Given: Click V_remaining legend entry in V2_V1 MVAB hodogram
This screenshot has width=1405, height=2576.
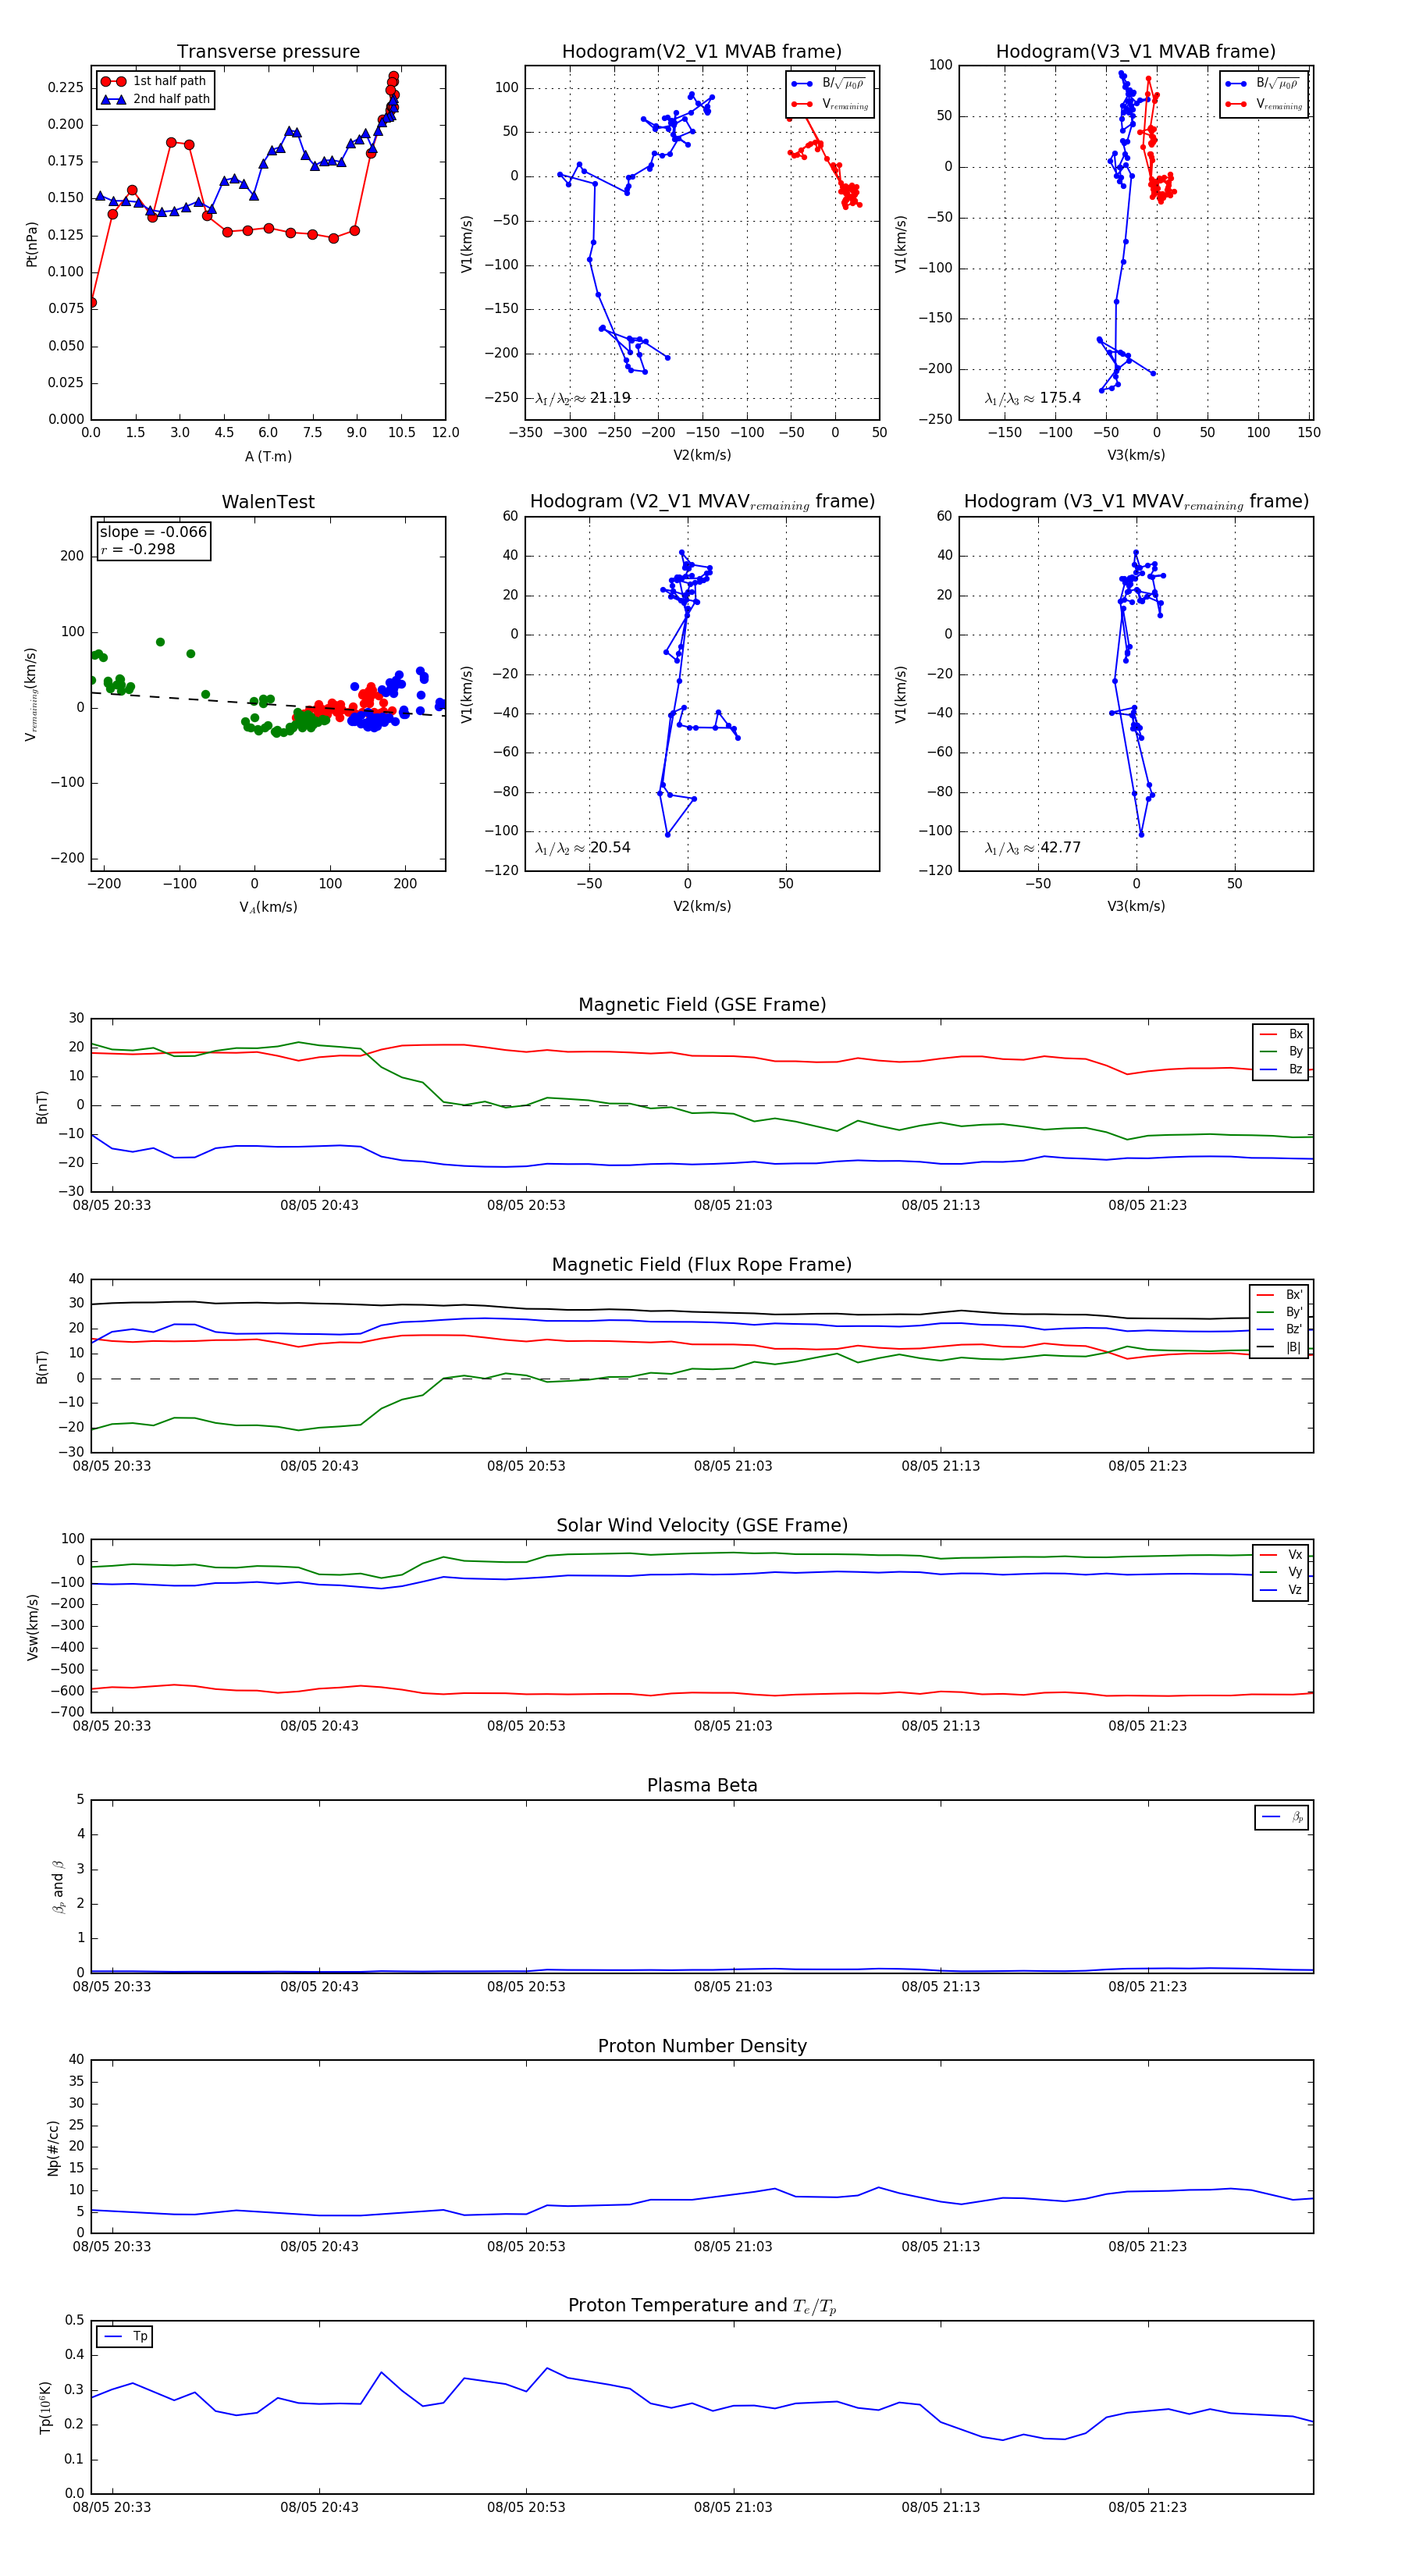Looking at the screenshot, I should [830, 104].
